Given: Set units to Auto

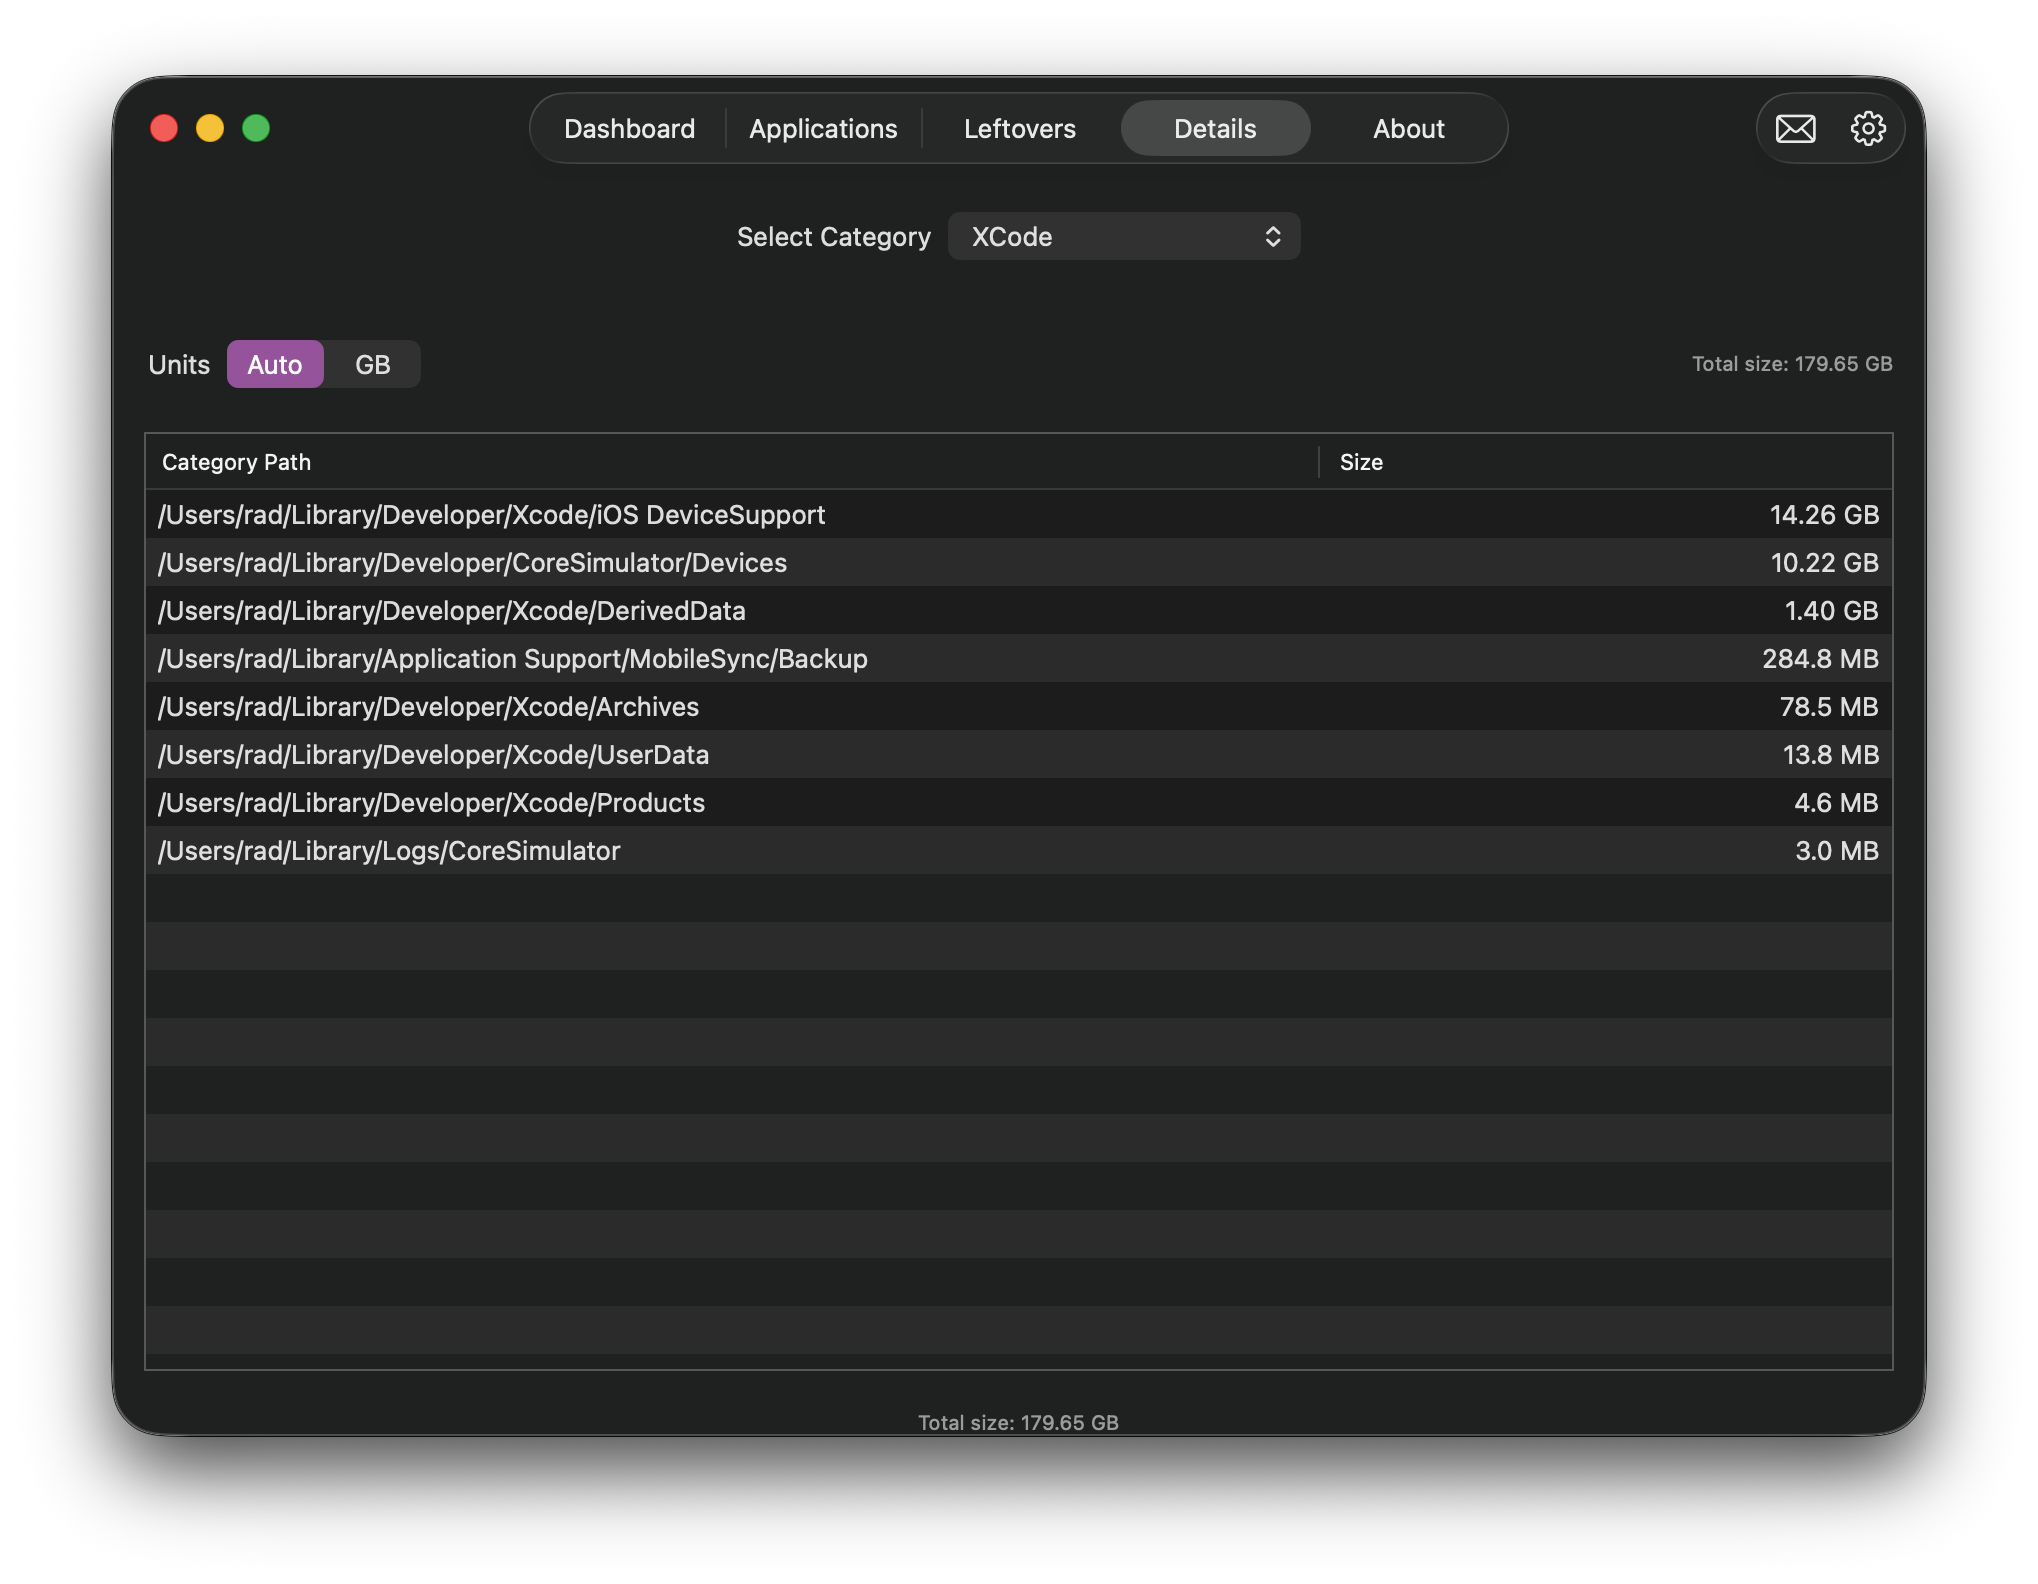Looking at the screenshot, I should pos(275,365).
